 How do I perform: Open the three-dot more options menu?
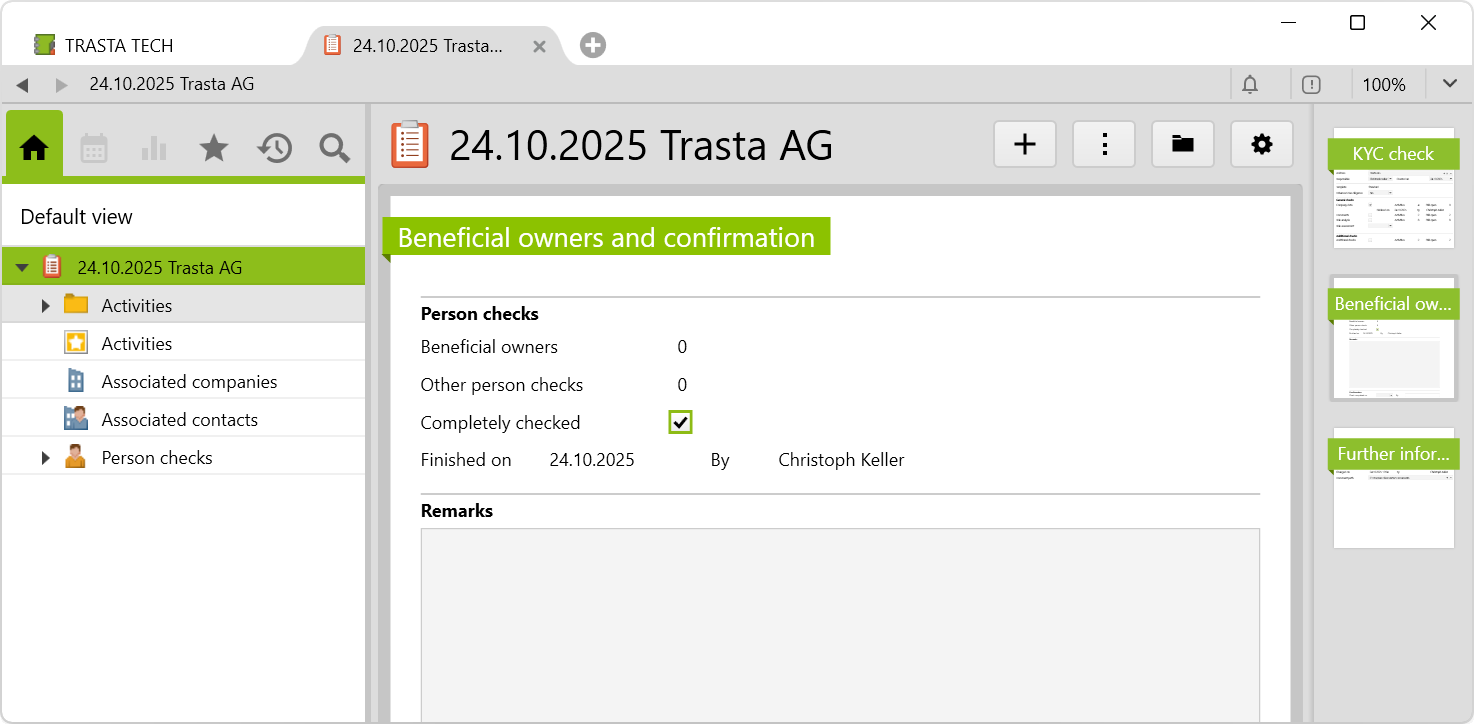tap(1104, 145)
